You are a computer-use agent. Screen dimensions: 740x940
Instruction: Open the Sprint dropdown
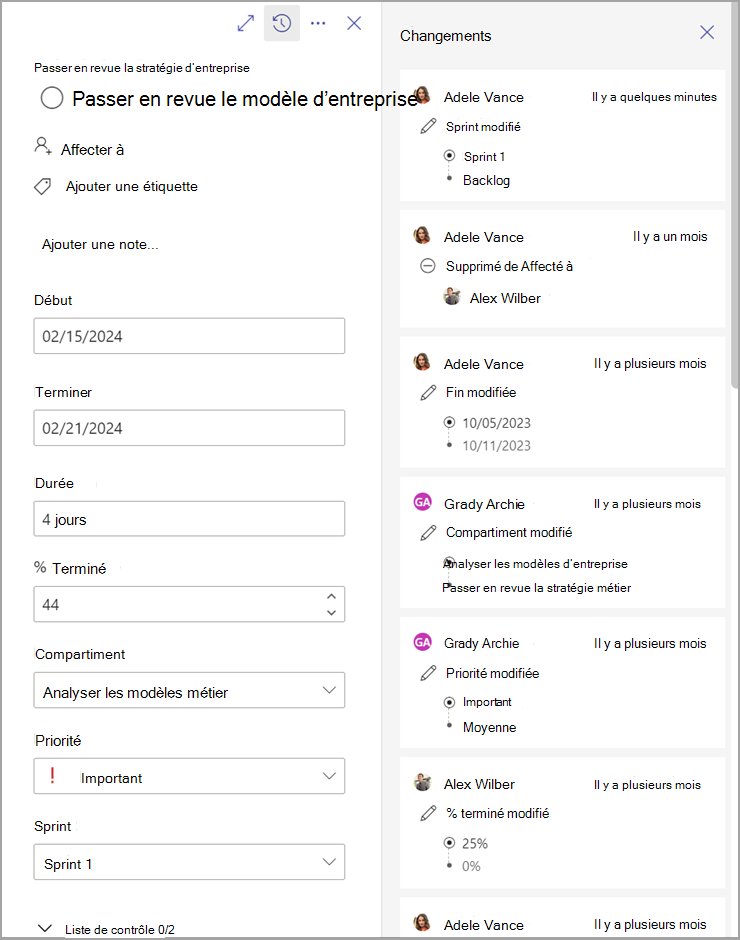pyautogui.click(x=189, y=862)
